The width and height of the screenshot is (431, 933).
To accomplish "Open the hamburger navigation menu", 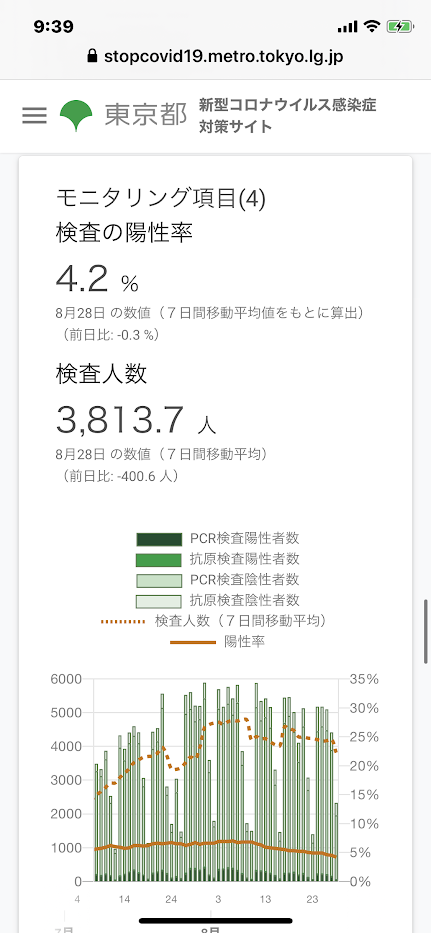I will tap(34, 115).
